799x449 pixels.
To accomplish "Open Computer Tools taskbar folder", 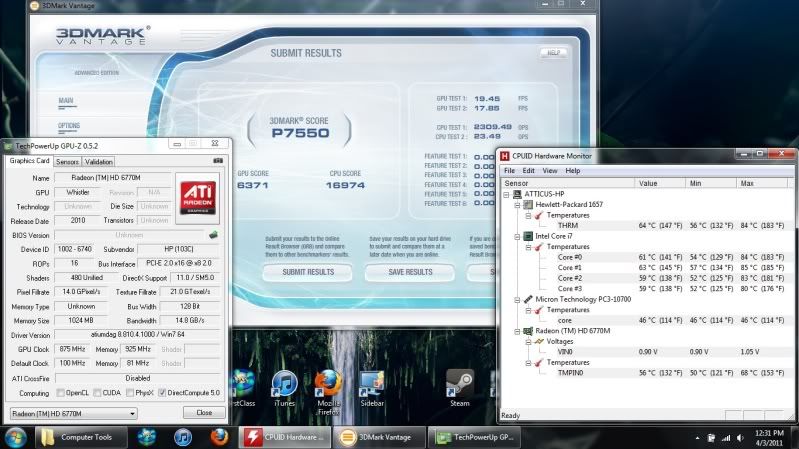I will pos(81,437).
